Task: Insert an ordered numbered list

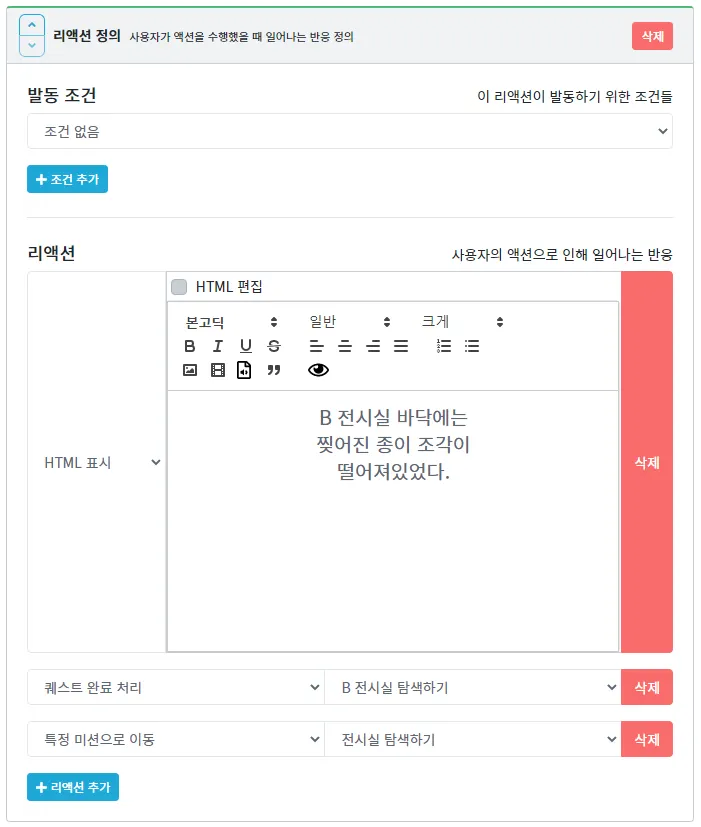Action: point(445,346)
